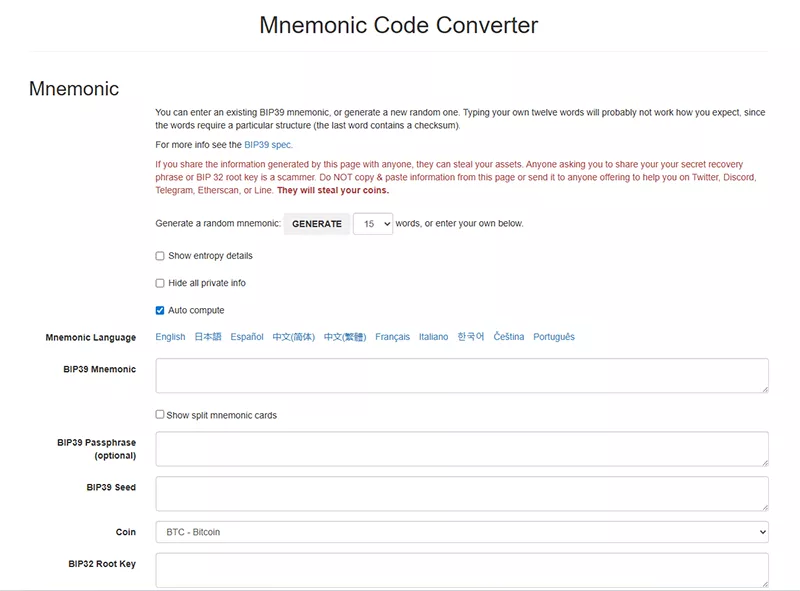Switch mnemonic language to Français

[x=392, y=337]
